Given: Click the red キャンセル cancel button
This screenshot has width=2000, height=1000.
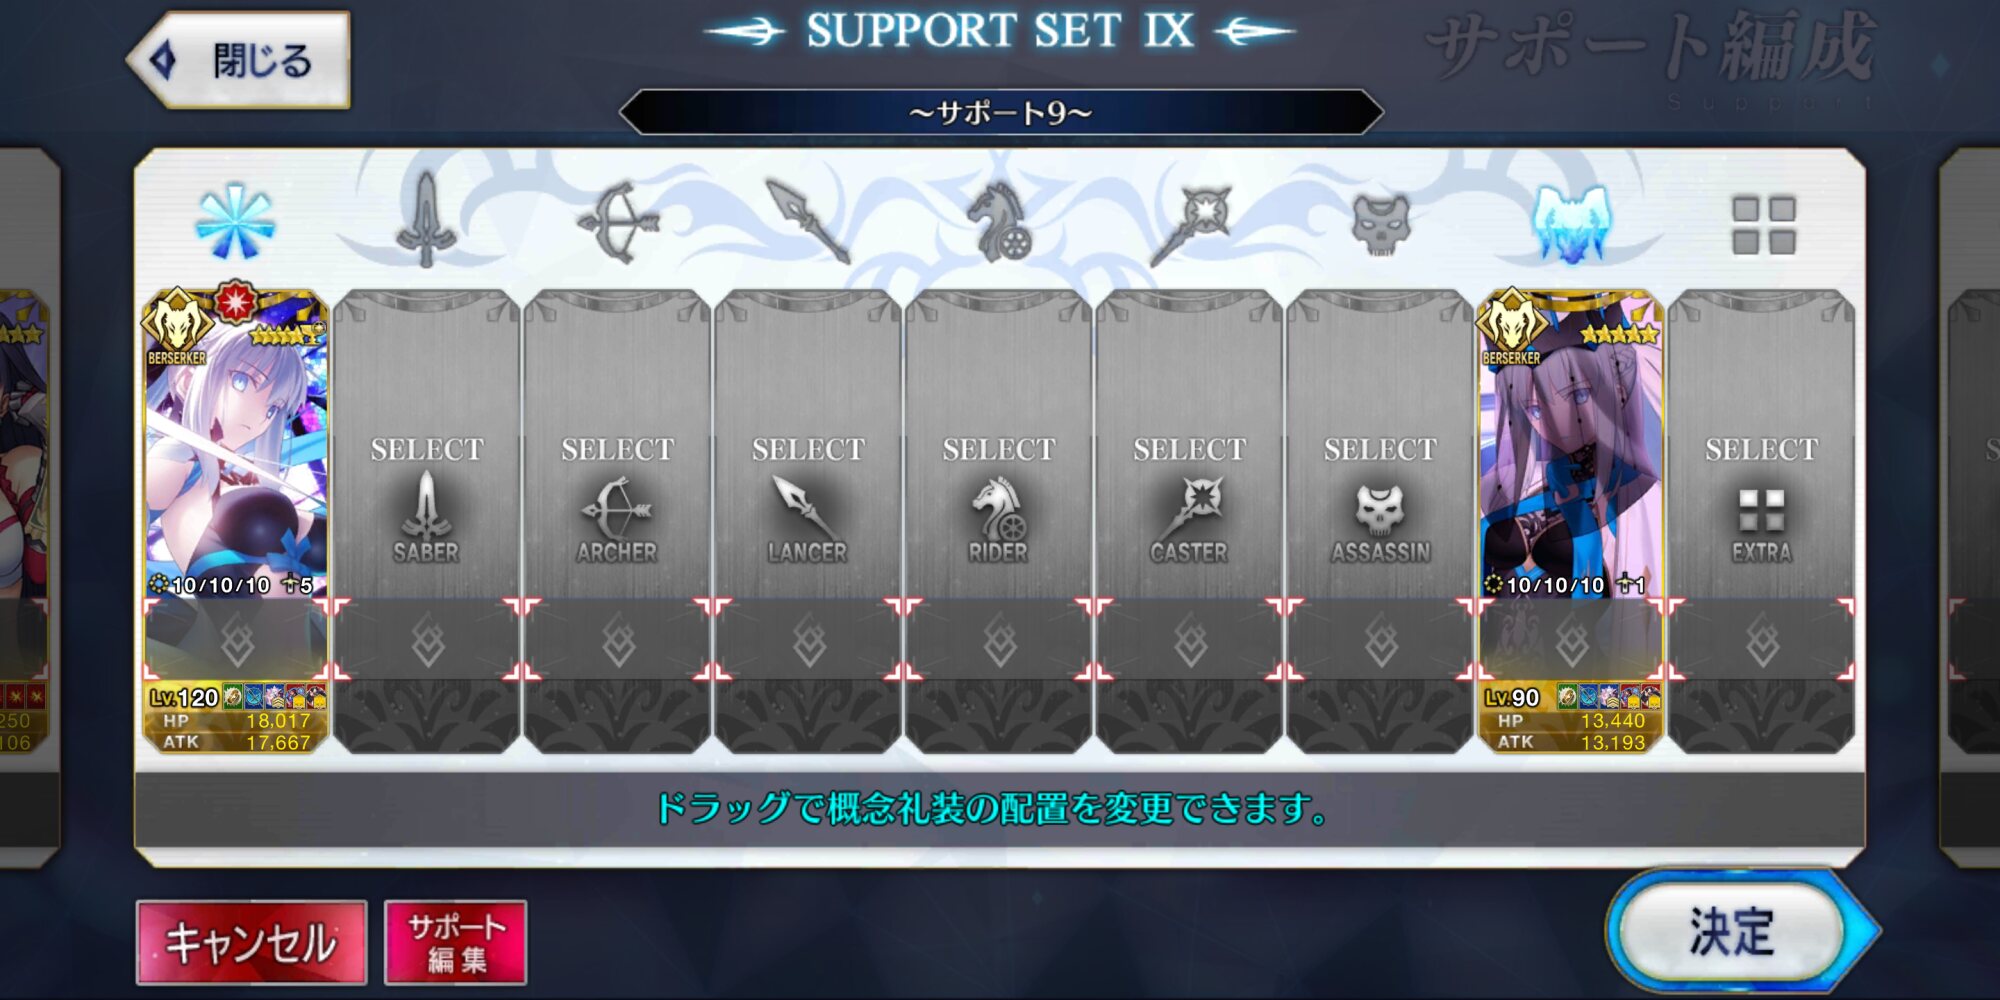Looking at the screenshot, I should tap(251, 942).
